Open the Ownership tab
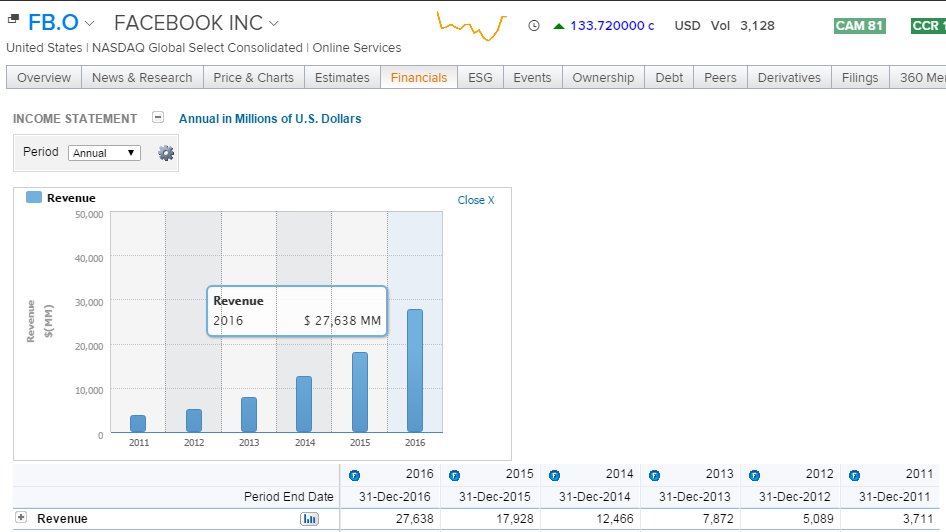 click(x=603, y=78)
